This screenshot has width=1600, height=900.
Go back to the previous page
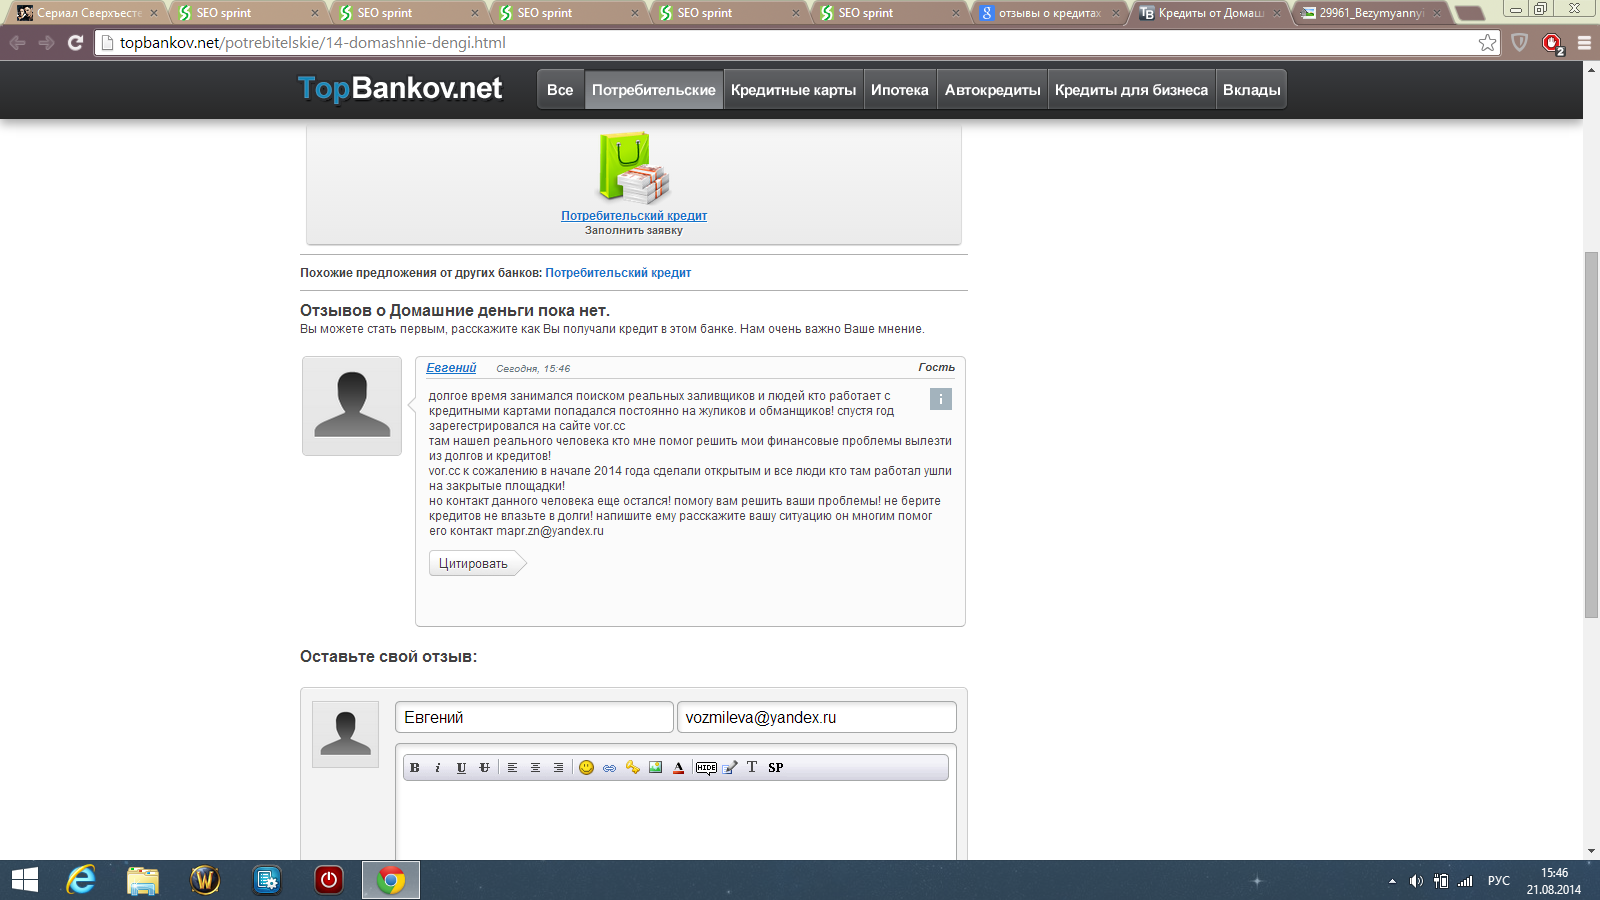17,43
